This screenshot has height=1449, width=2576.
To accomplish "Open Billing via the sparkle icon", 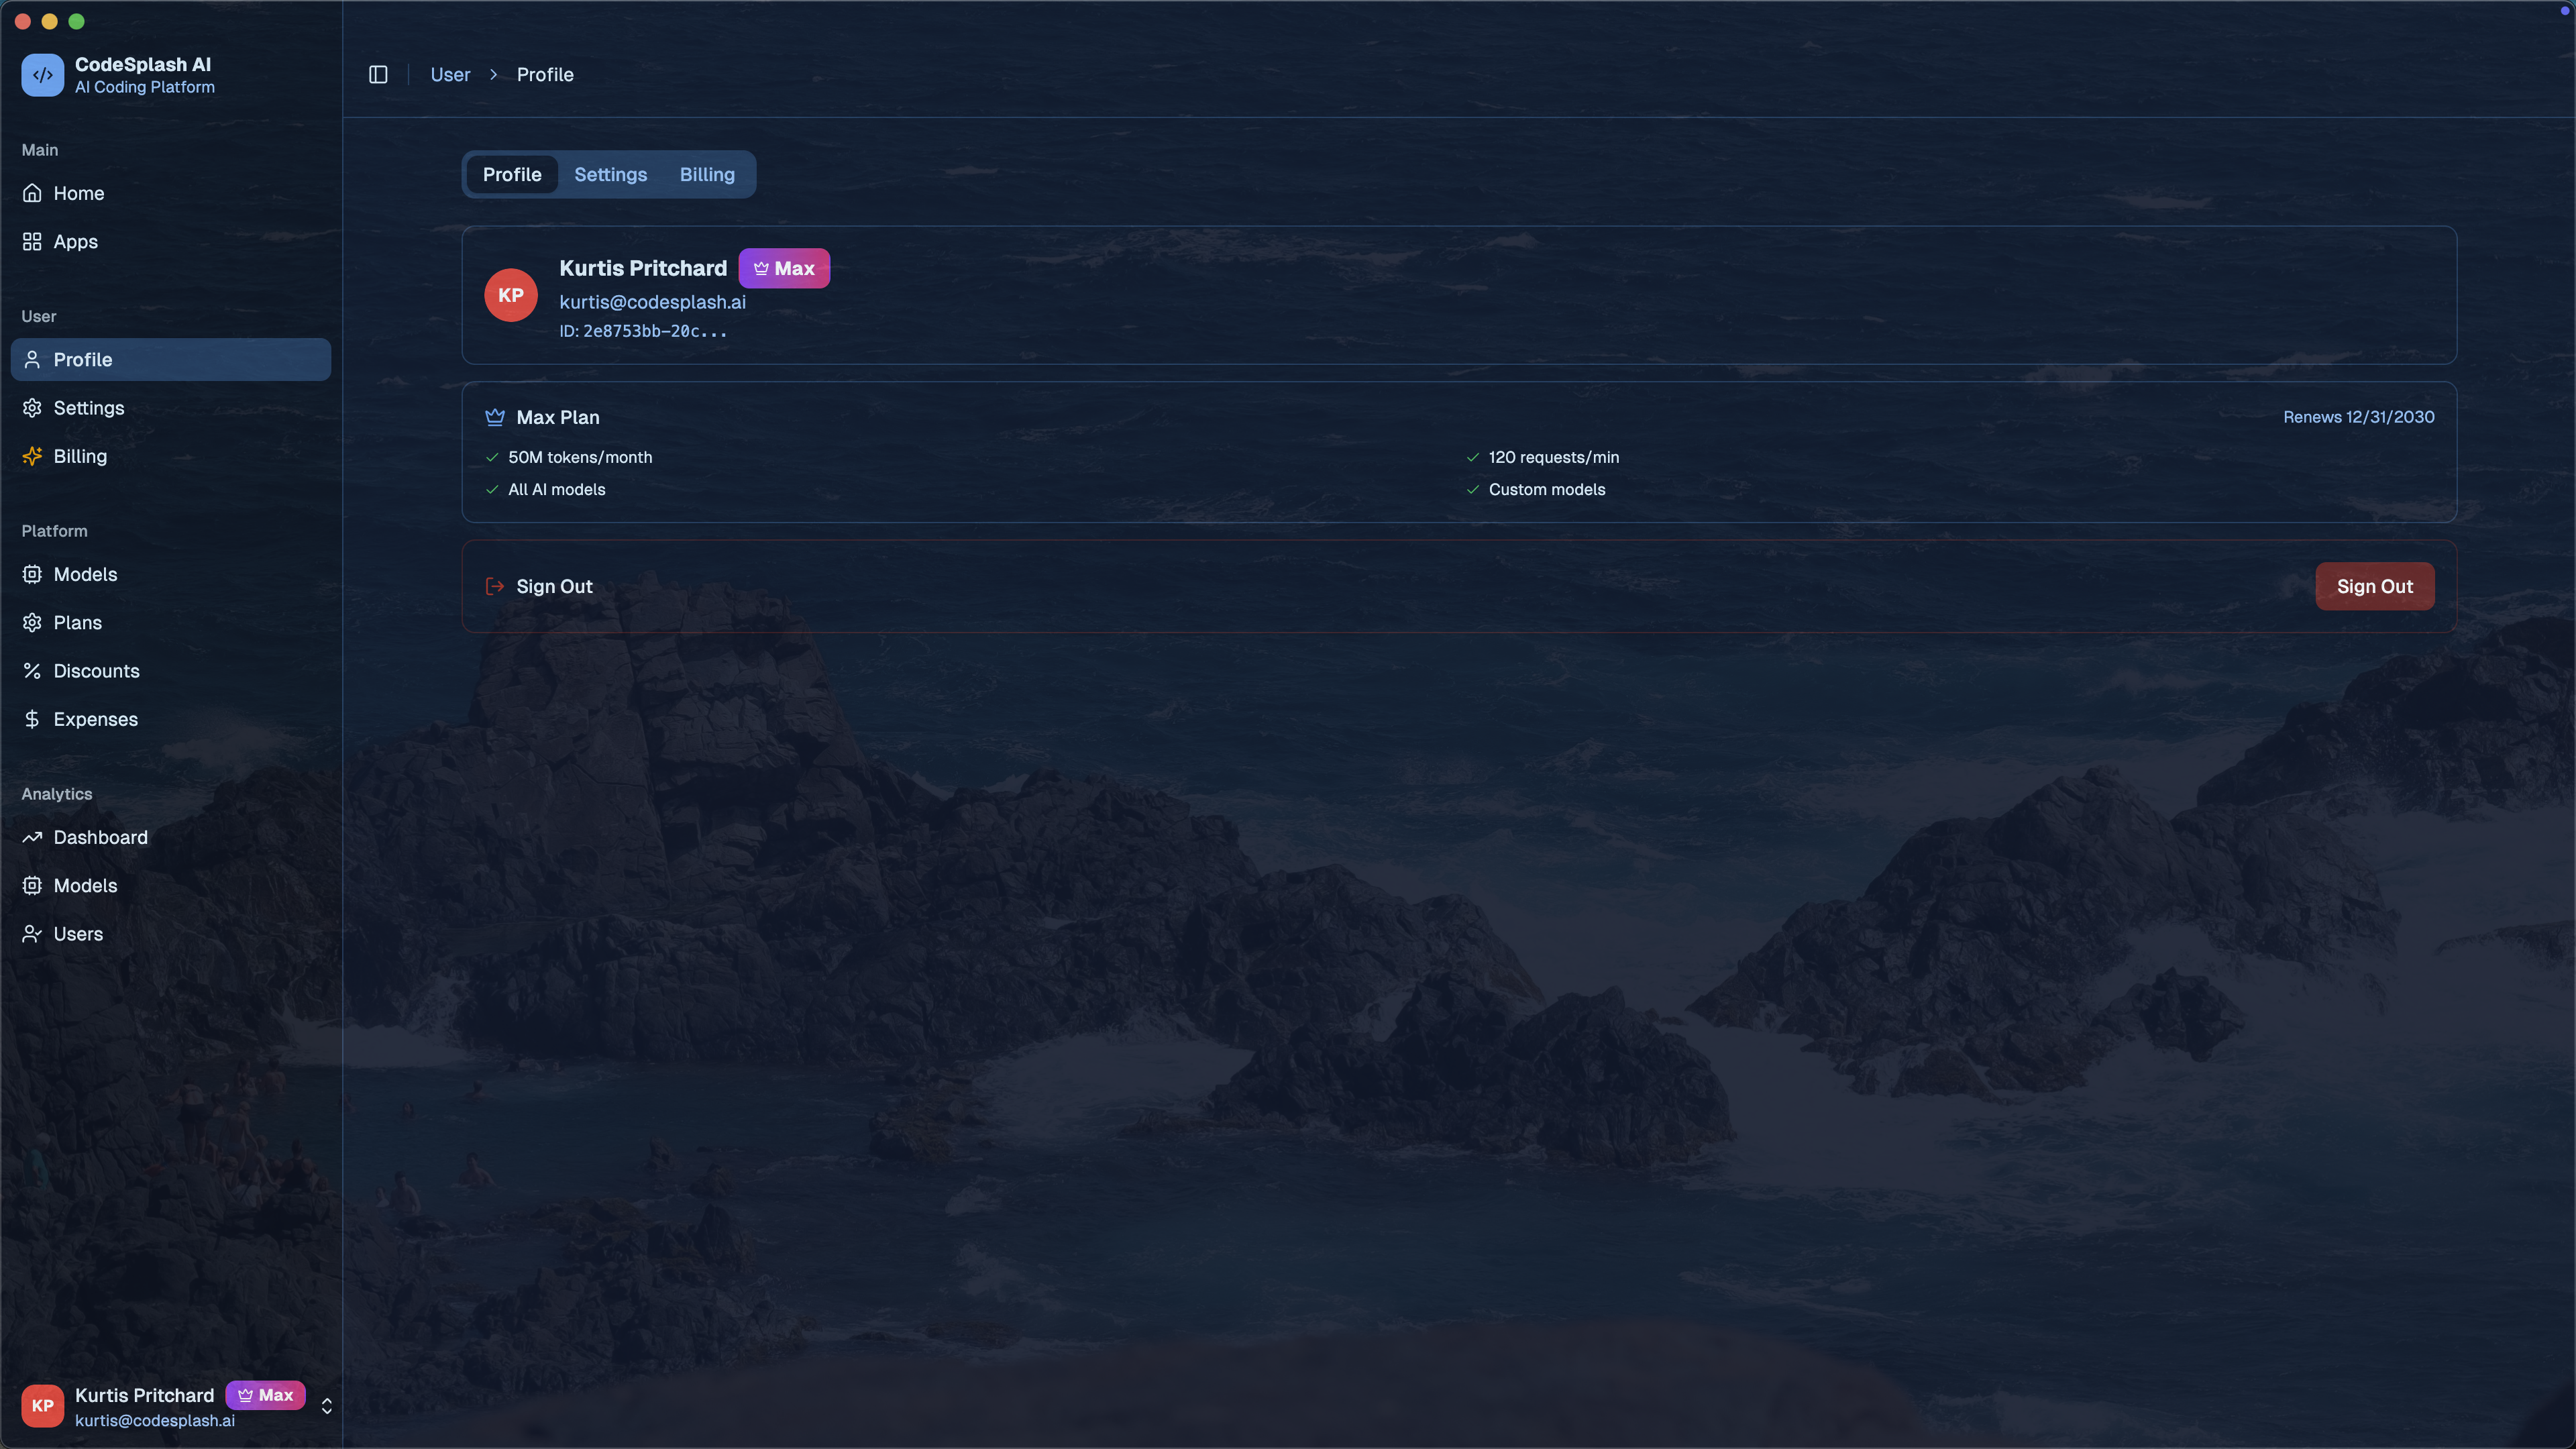I will pyautogui.click(x=32, y=456).
